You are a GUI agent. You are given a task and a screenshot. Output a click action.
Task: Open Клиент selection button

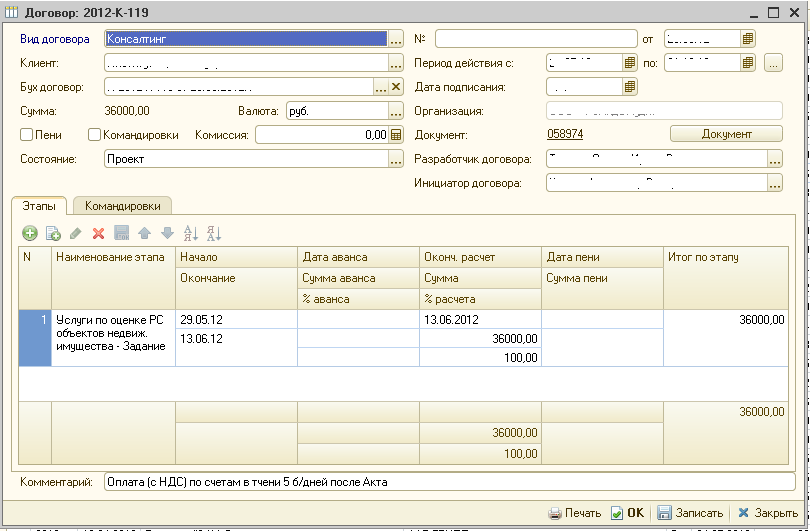[396, 63]
